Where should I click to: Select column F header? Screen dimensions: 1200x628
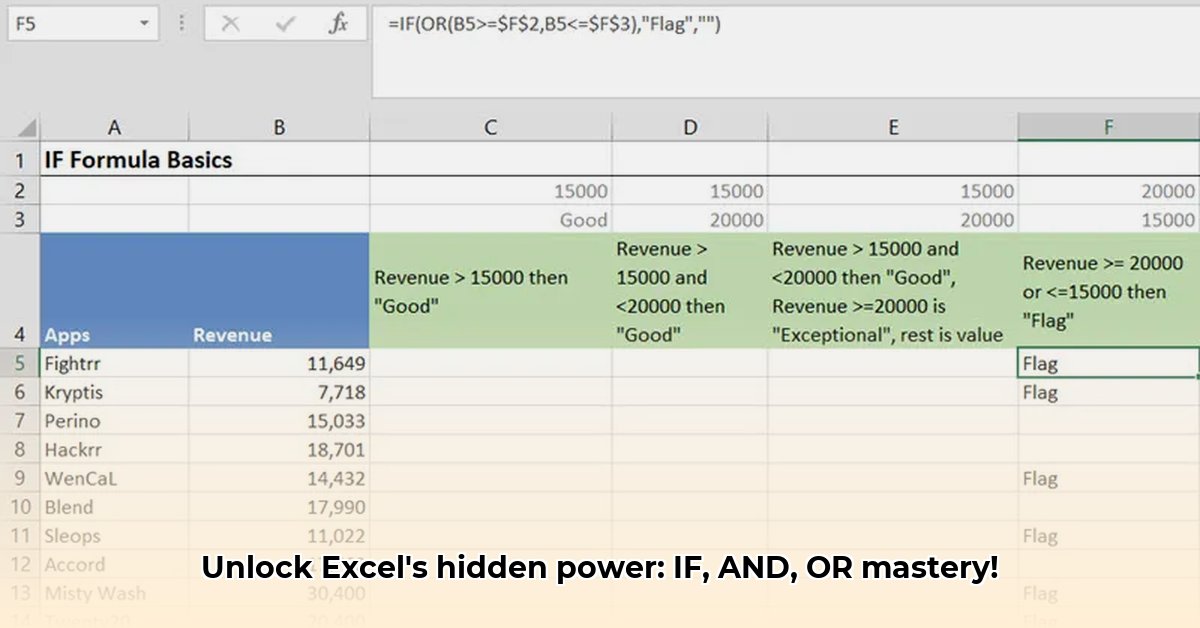(x=1109, y=127)
